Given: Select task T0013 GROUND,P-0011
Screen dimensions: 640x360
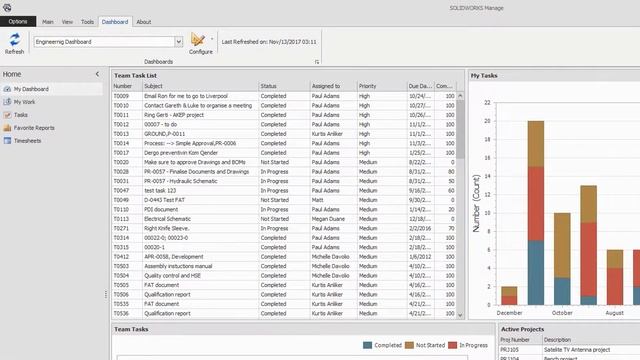Looking at the screenshot, I should (x=284, y=134).
